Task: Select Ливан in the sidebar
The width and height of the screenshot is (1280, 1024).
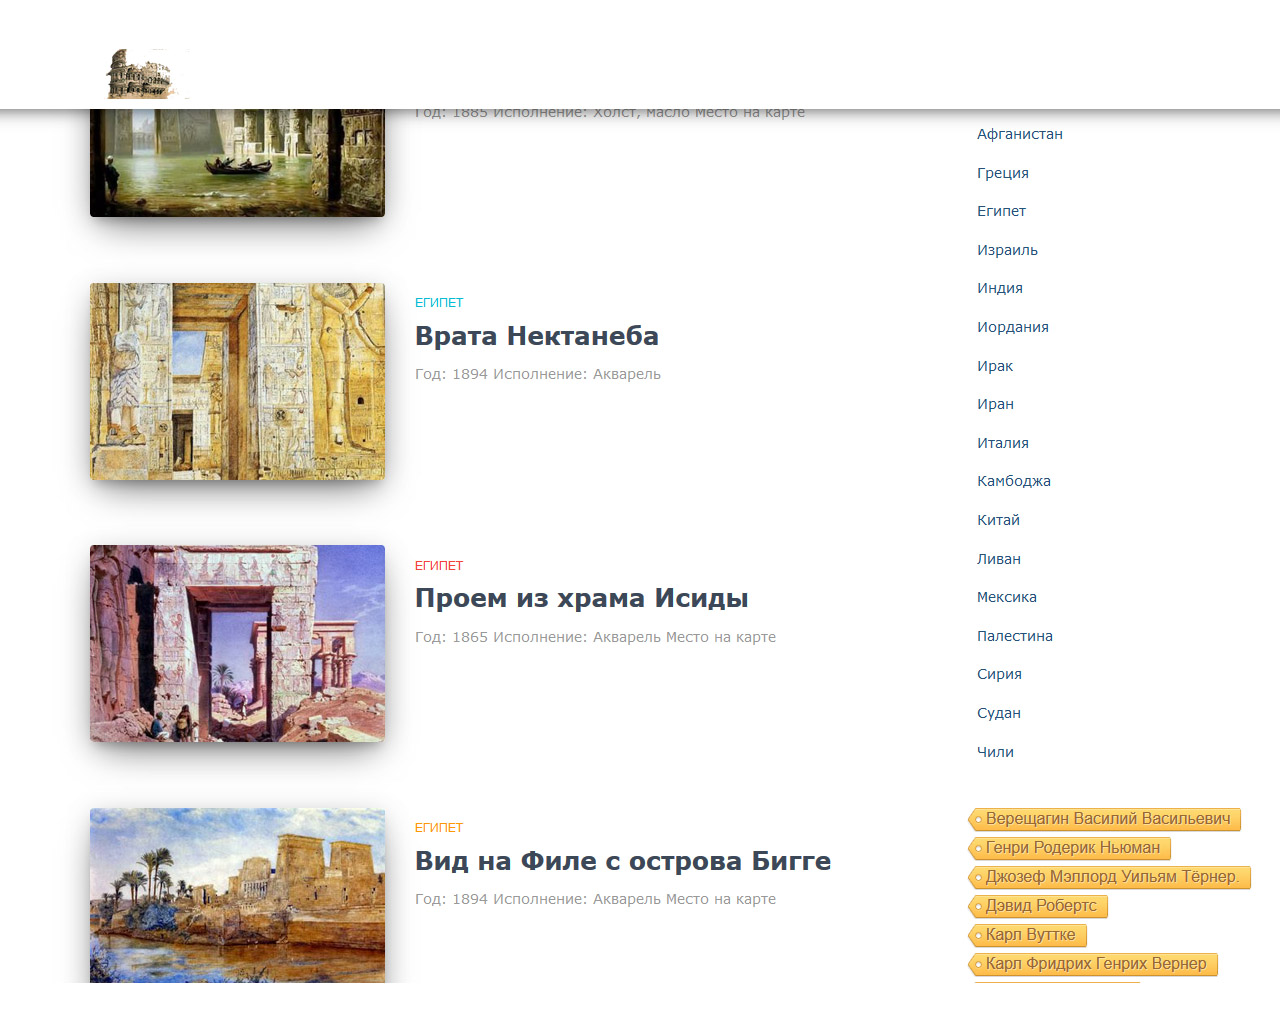Action: pyautogui.click(x=999, y=559)
